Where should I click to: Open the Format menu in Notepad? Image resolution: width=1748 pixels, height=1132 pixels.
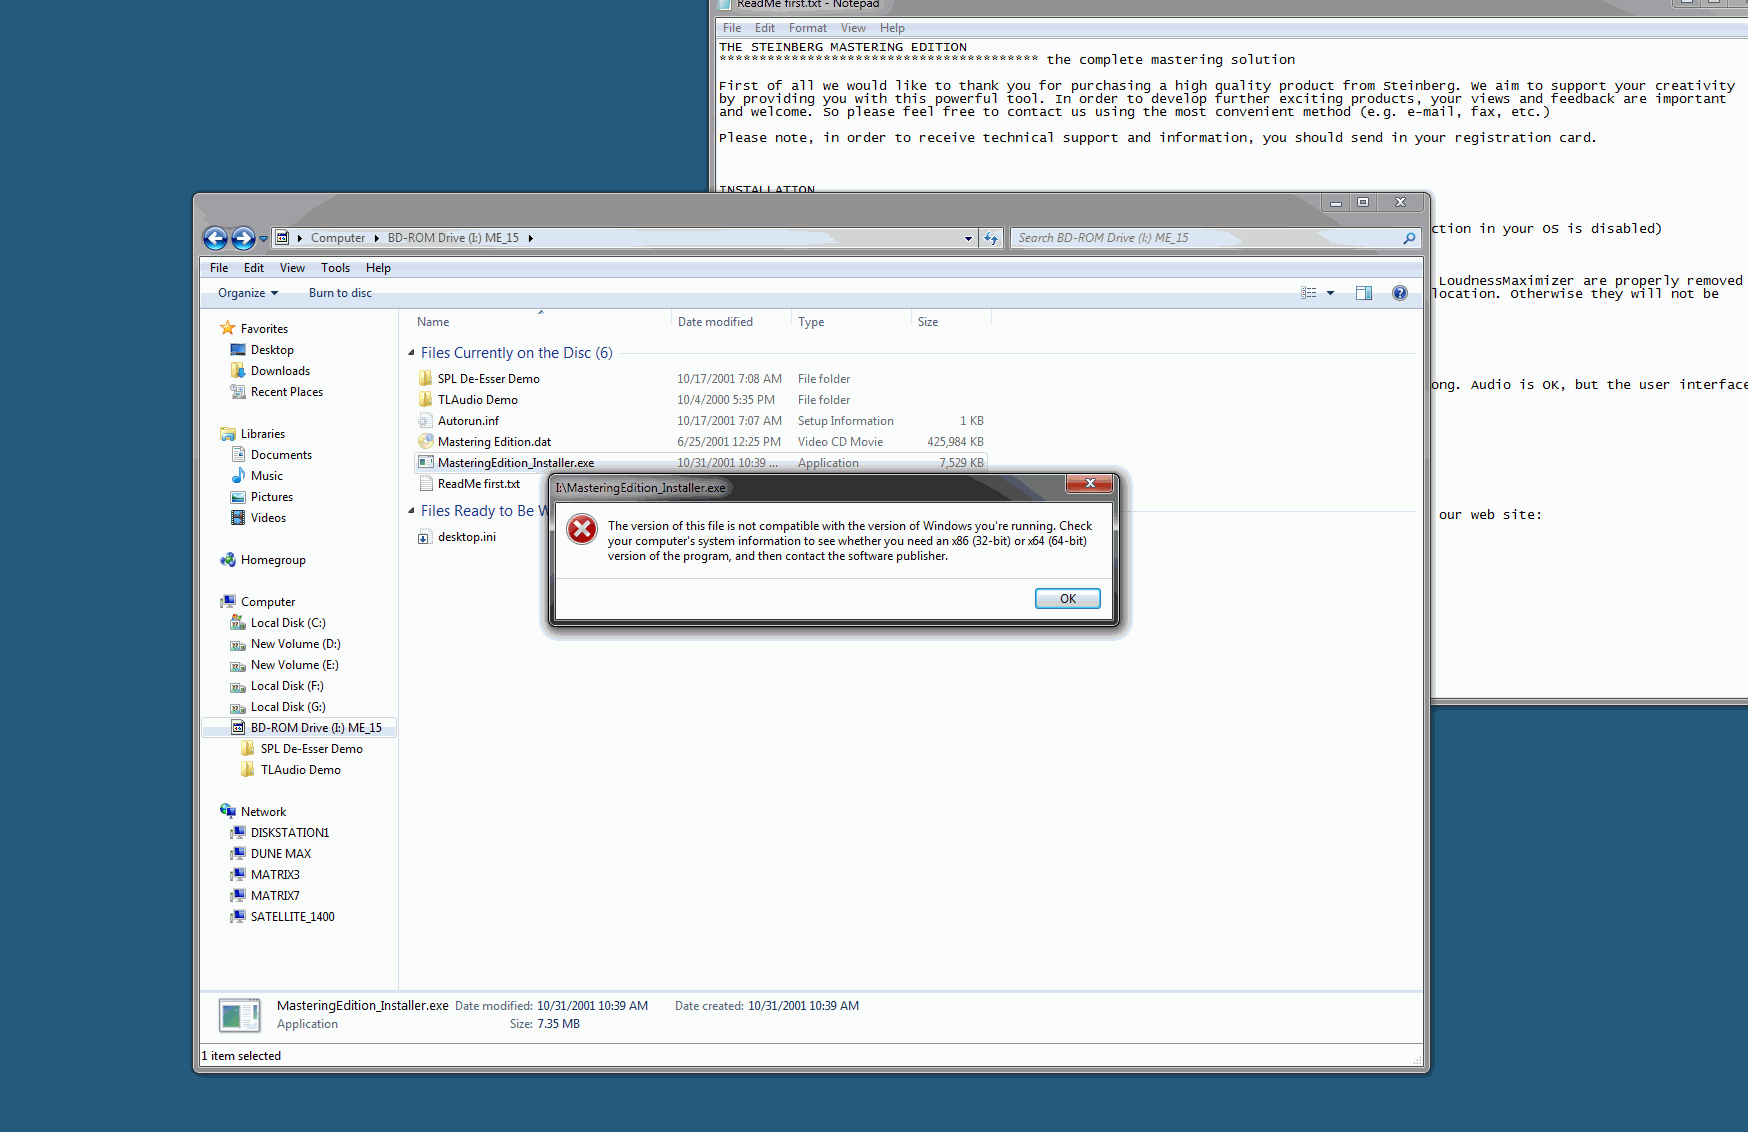pos(807,28)
